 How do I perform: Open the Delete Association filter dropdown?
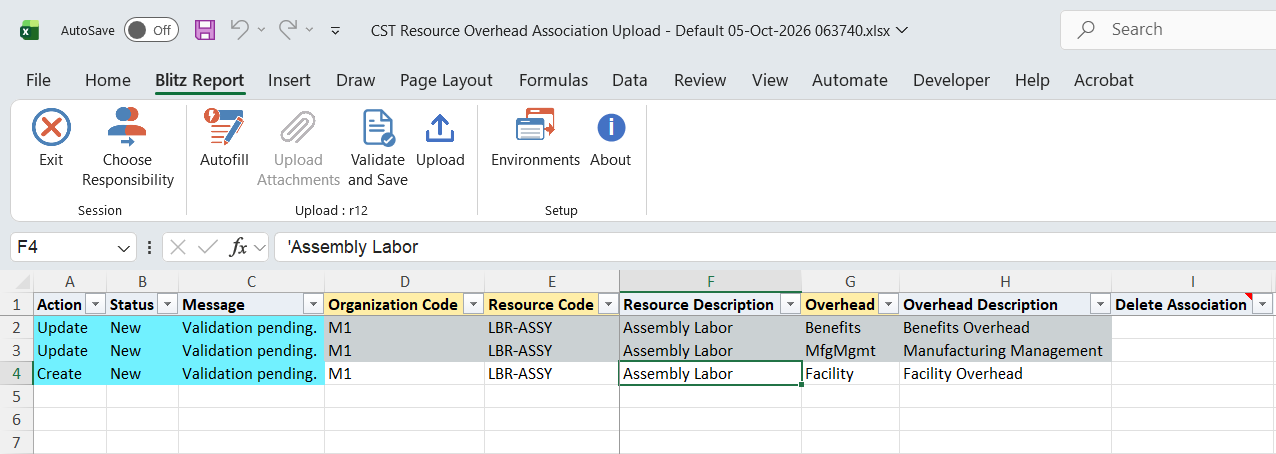pos(1262,304)
